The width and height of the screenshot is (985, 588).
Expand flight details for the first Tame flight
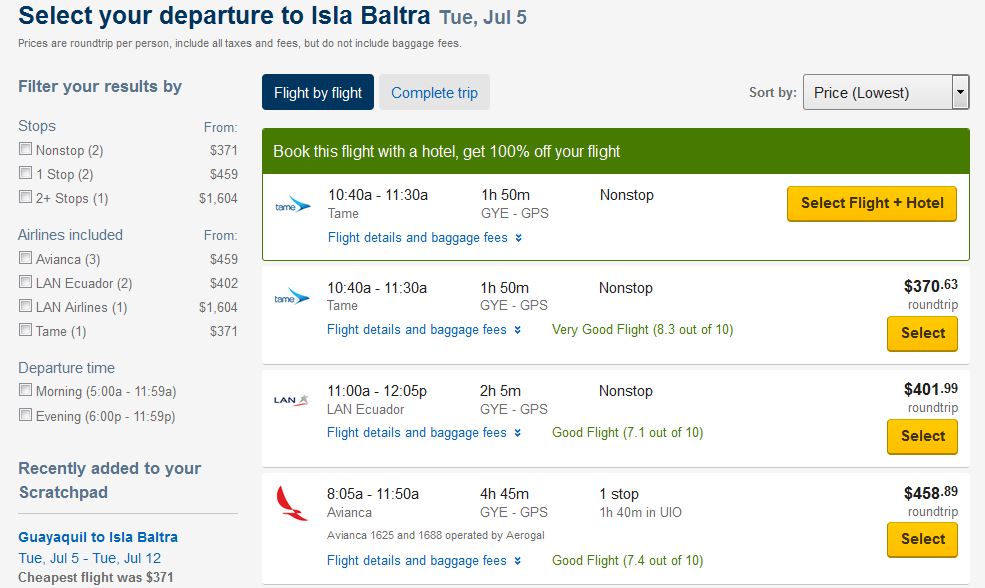point(418,237)
